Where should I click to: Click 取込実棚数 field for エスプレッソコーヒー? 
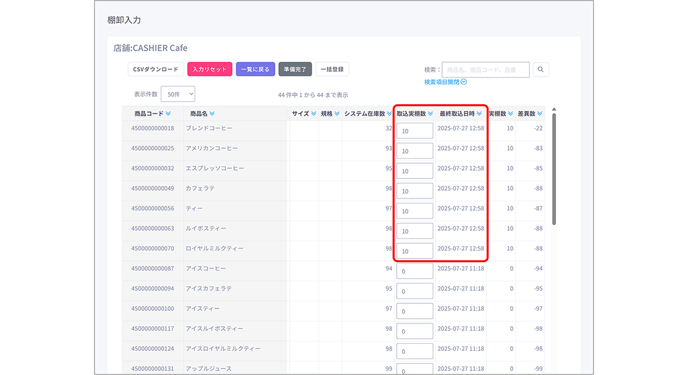tap(415, 171)
